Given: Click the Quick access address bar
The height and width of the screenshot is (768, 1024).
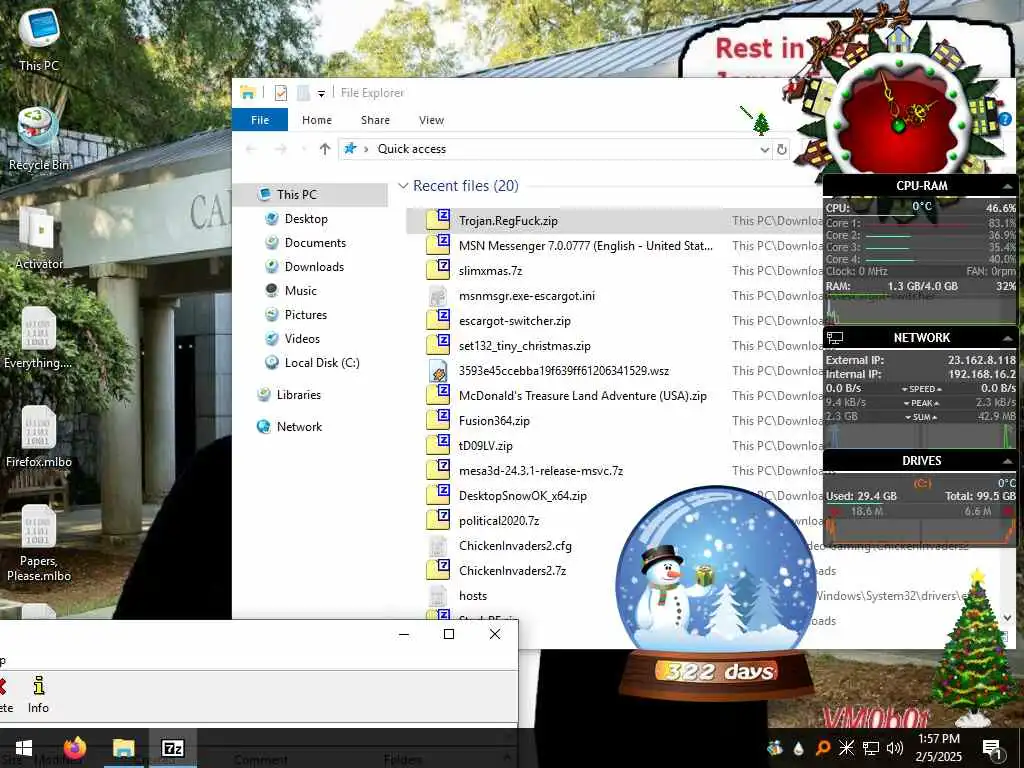Looking at the screenshot, I should (x=555, y=149).
